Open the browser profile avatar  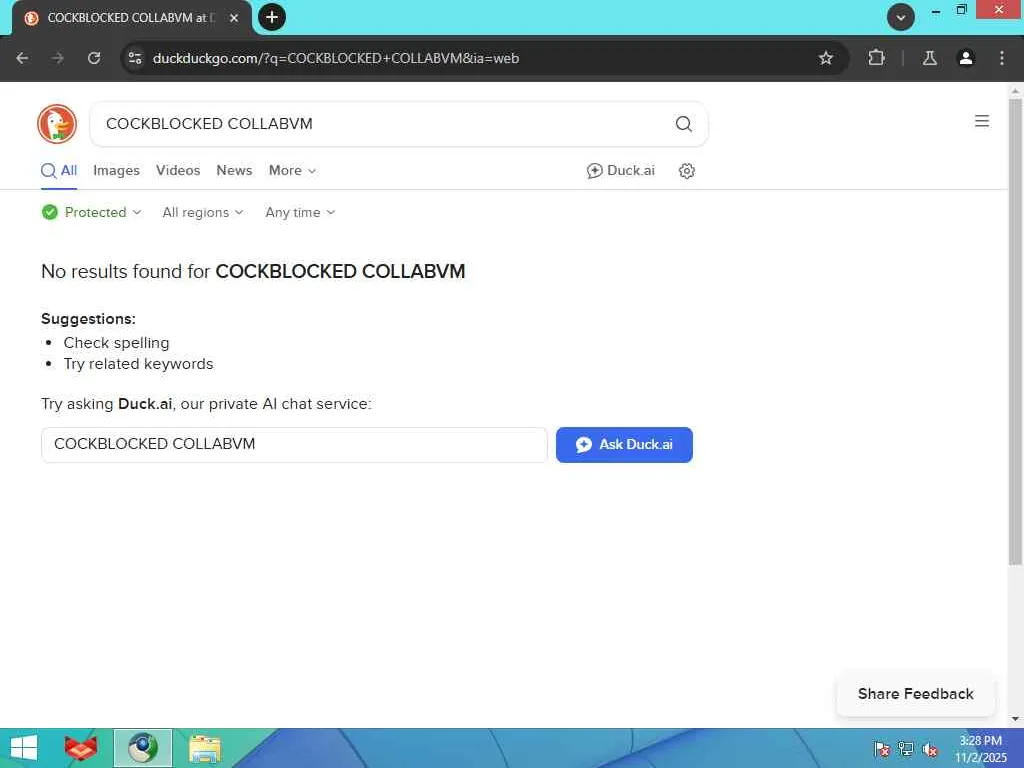tap(965, 58)
